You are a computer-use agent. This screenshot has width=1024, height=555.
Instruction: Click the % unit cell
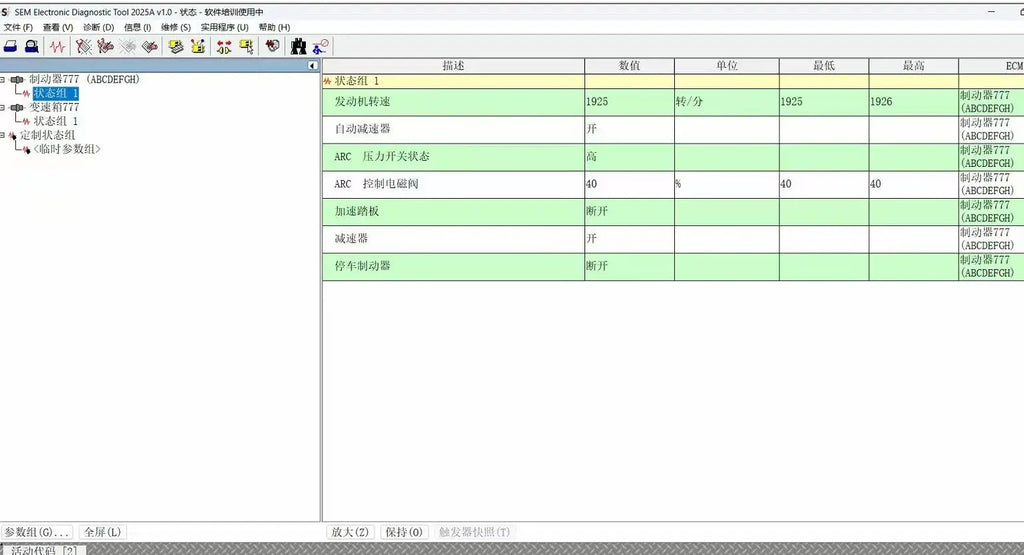pyautogui.click(x=727, y=184)
